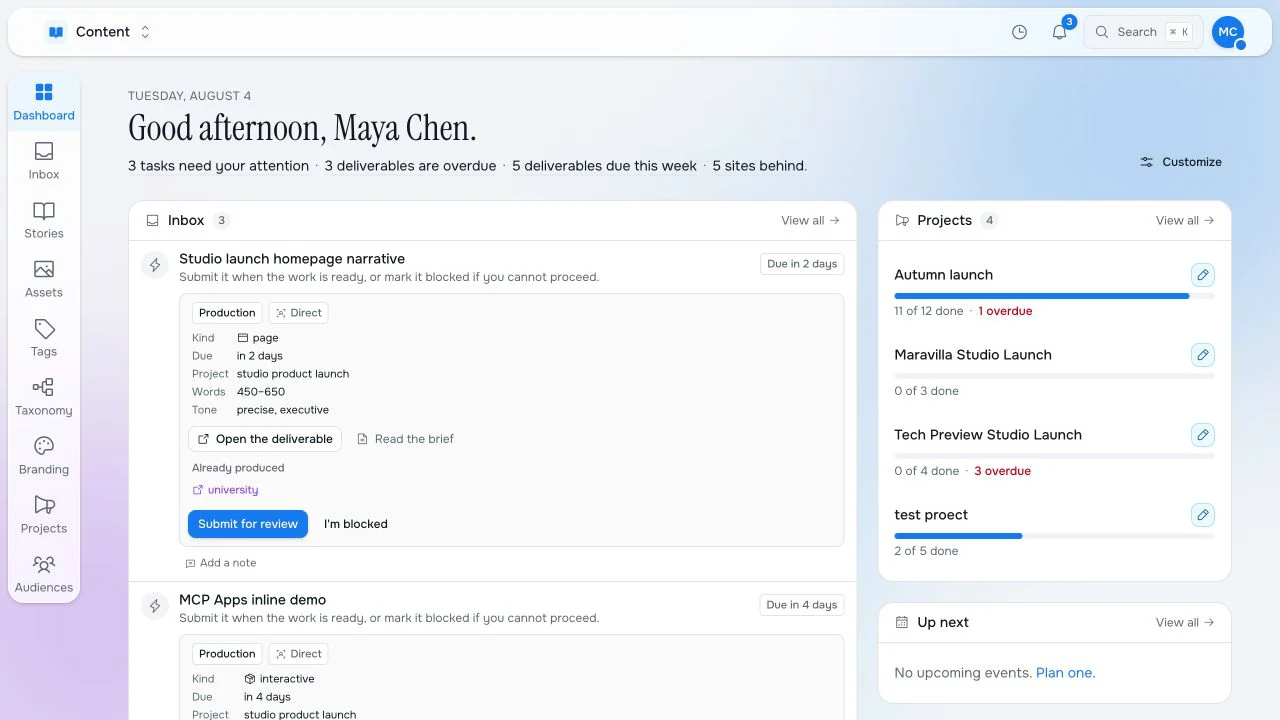Open Tags in the sidebar
The image size is (1280, 720).
tap(44, 339)
